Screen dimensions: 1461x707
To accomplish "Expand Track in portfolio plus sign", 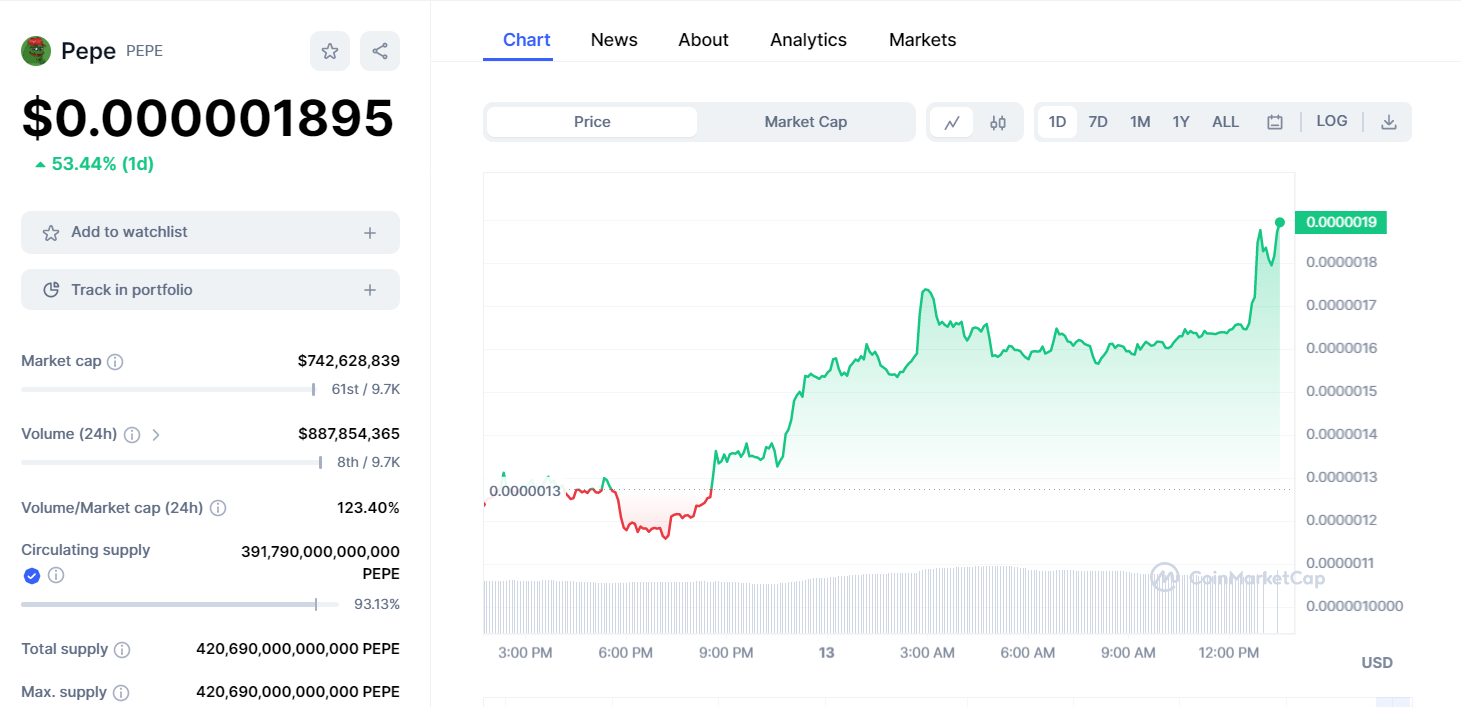I will pyautogui.click(x=370, y=290).
